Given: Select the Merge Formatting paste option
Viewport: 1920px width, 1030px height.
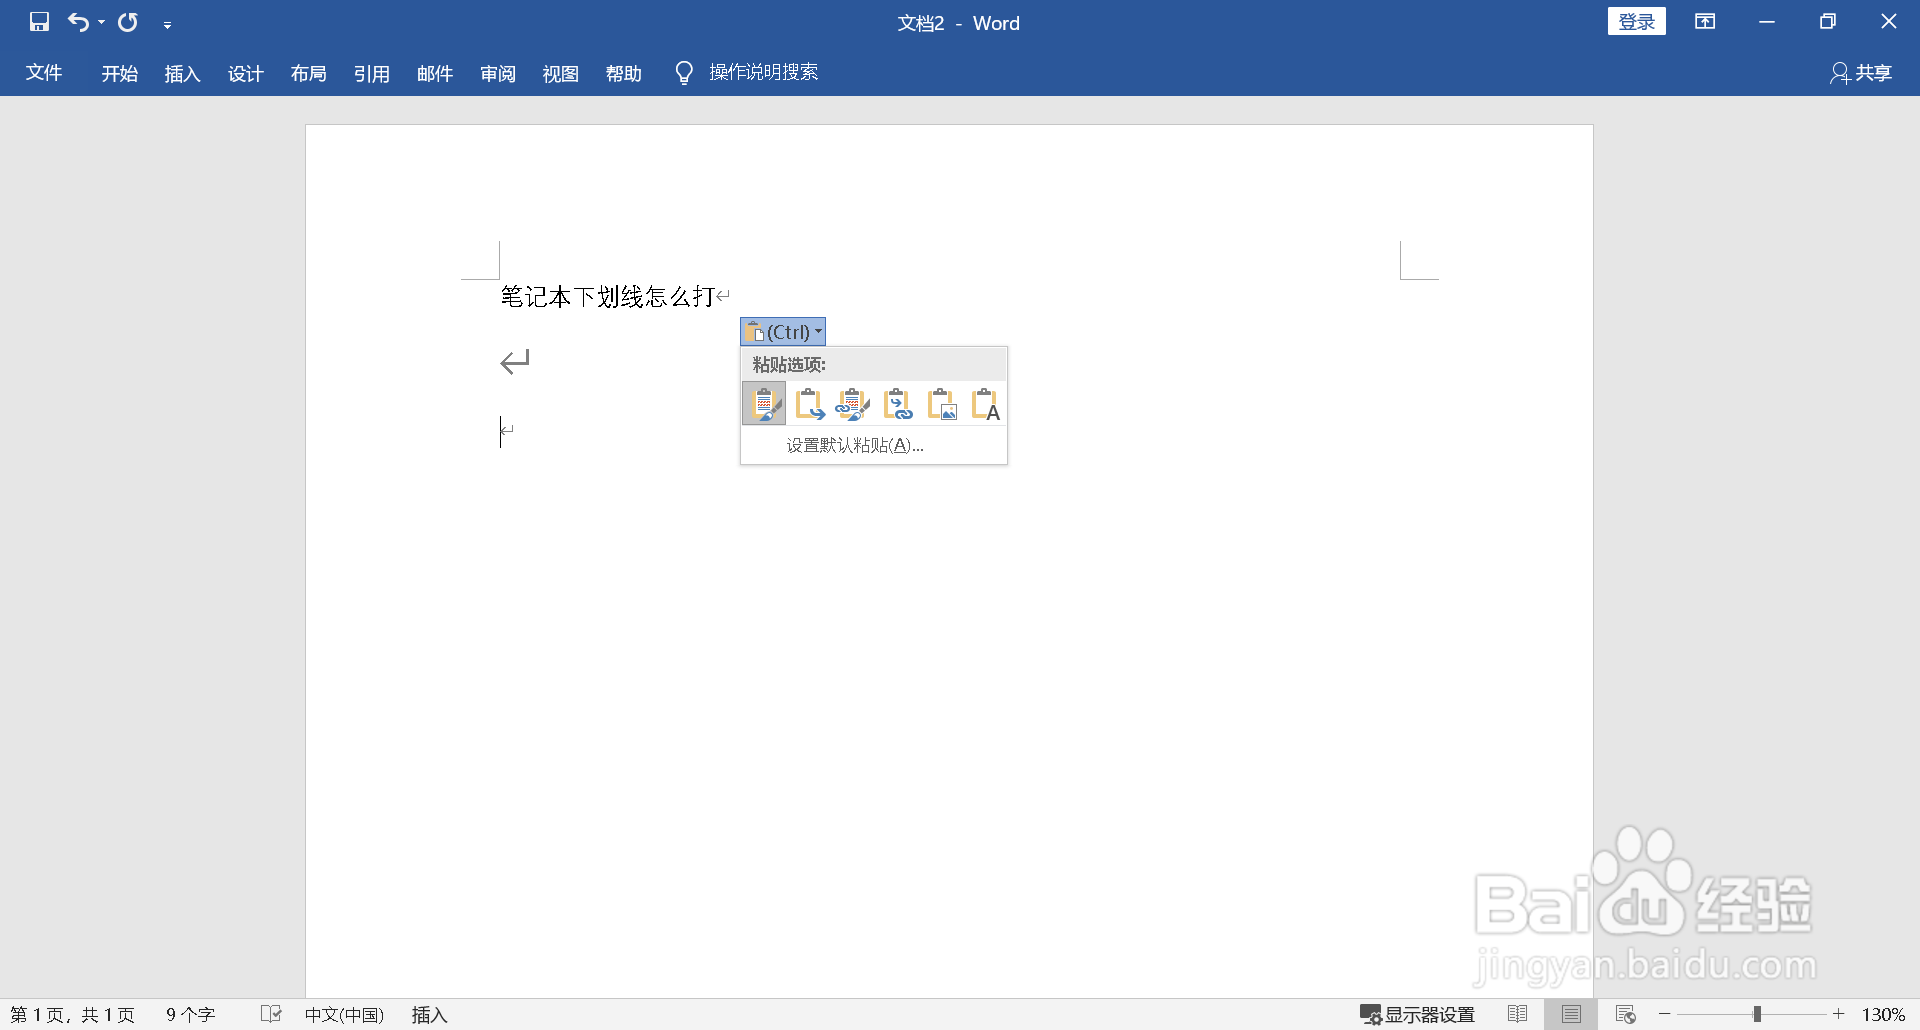Looking at the screenshot, I should coord(809,404).
